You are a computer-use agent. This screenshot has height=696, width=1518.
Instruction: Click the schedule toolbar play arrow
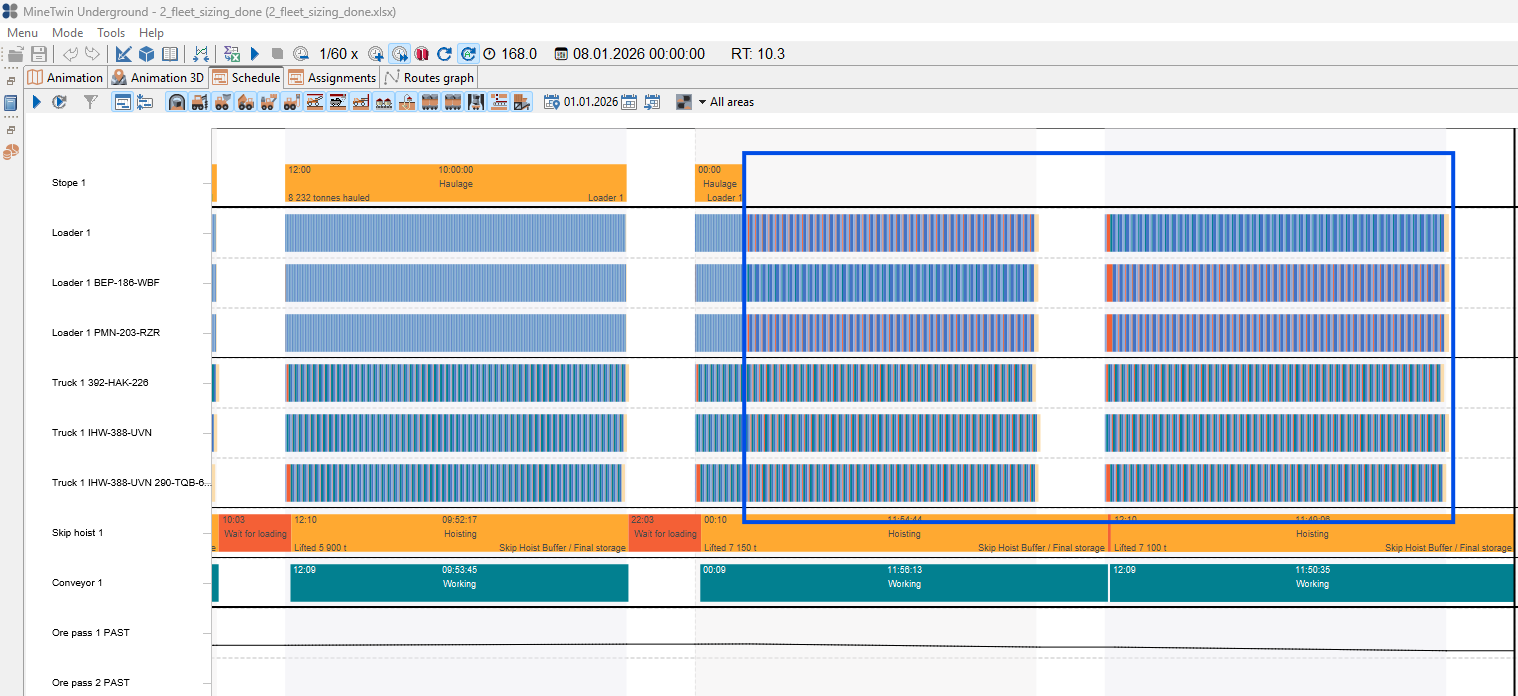[37, 102]
